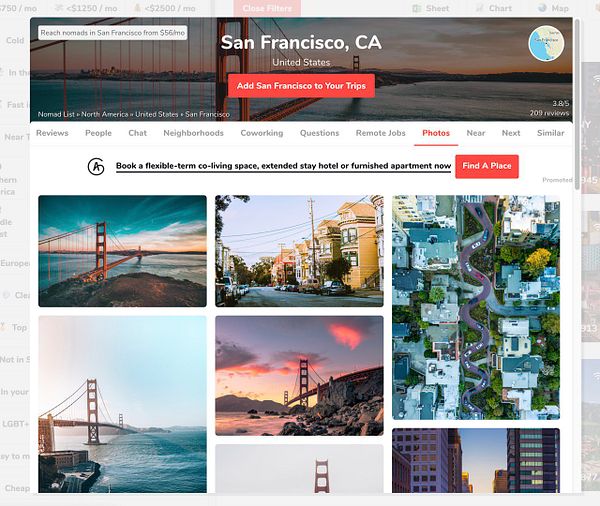The width and height of the screenshot is (600, 506).
Task: Click the modal vertical scrollbar
Action: pos(577,103)
